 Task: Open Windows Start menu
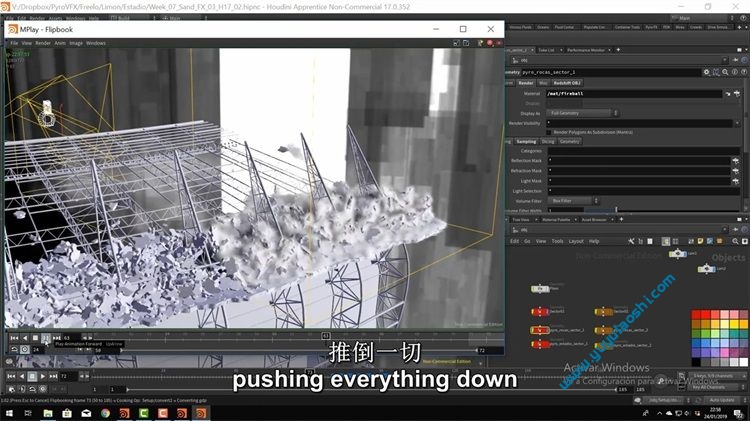(x=9, y=413)
